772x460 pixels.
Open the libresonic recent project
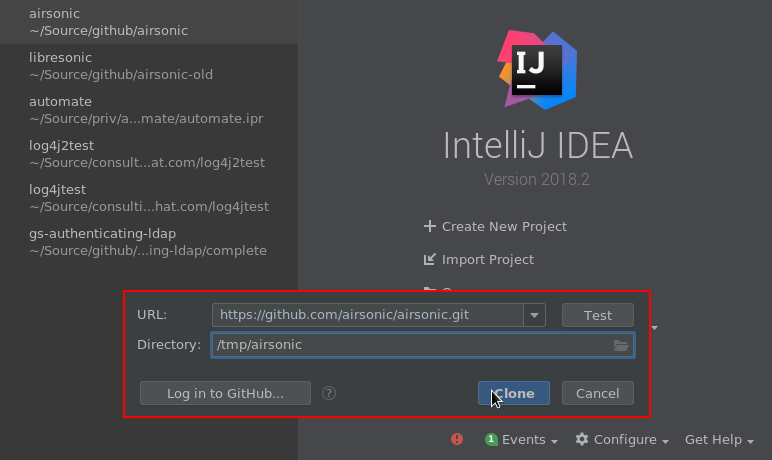coord(120,66)
